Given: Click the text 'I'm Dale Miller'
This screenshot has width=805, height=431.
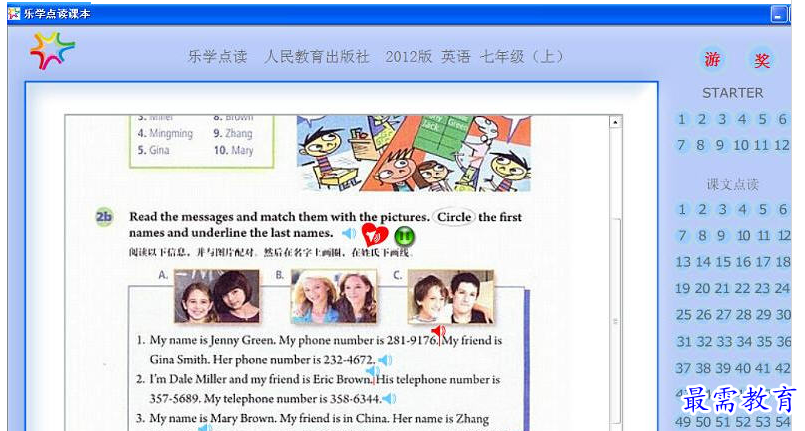Looking at the screenshot, I should point(188,380).
